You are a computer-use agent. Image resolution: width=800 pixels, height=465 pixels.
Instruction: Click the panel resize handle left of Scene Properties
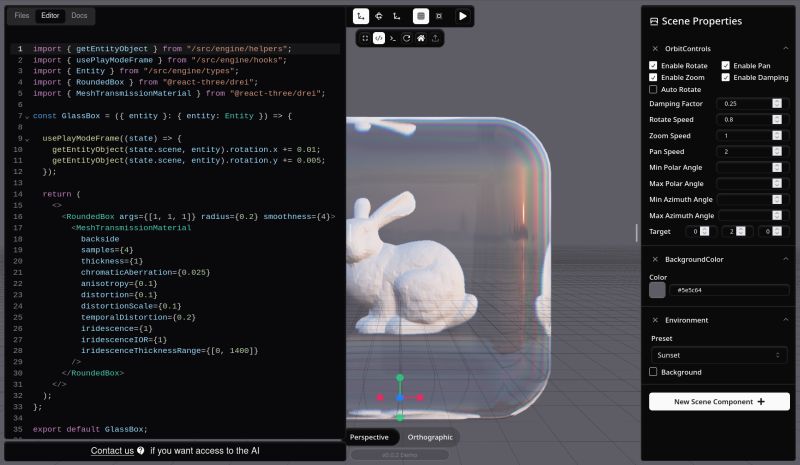636,233
